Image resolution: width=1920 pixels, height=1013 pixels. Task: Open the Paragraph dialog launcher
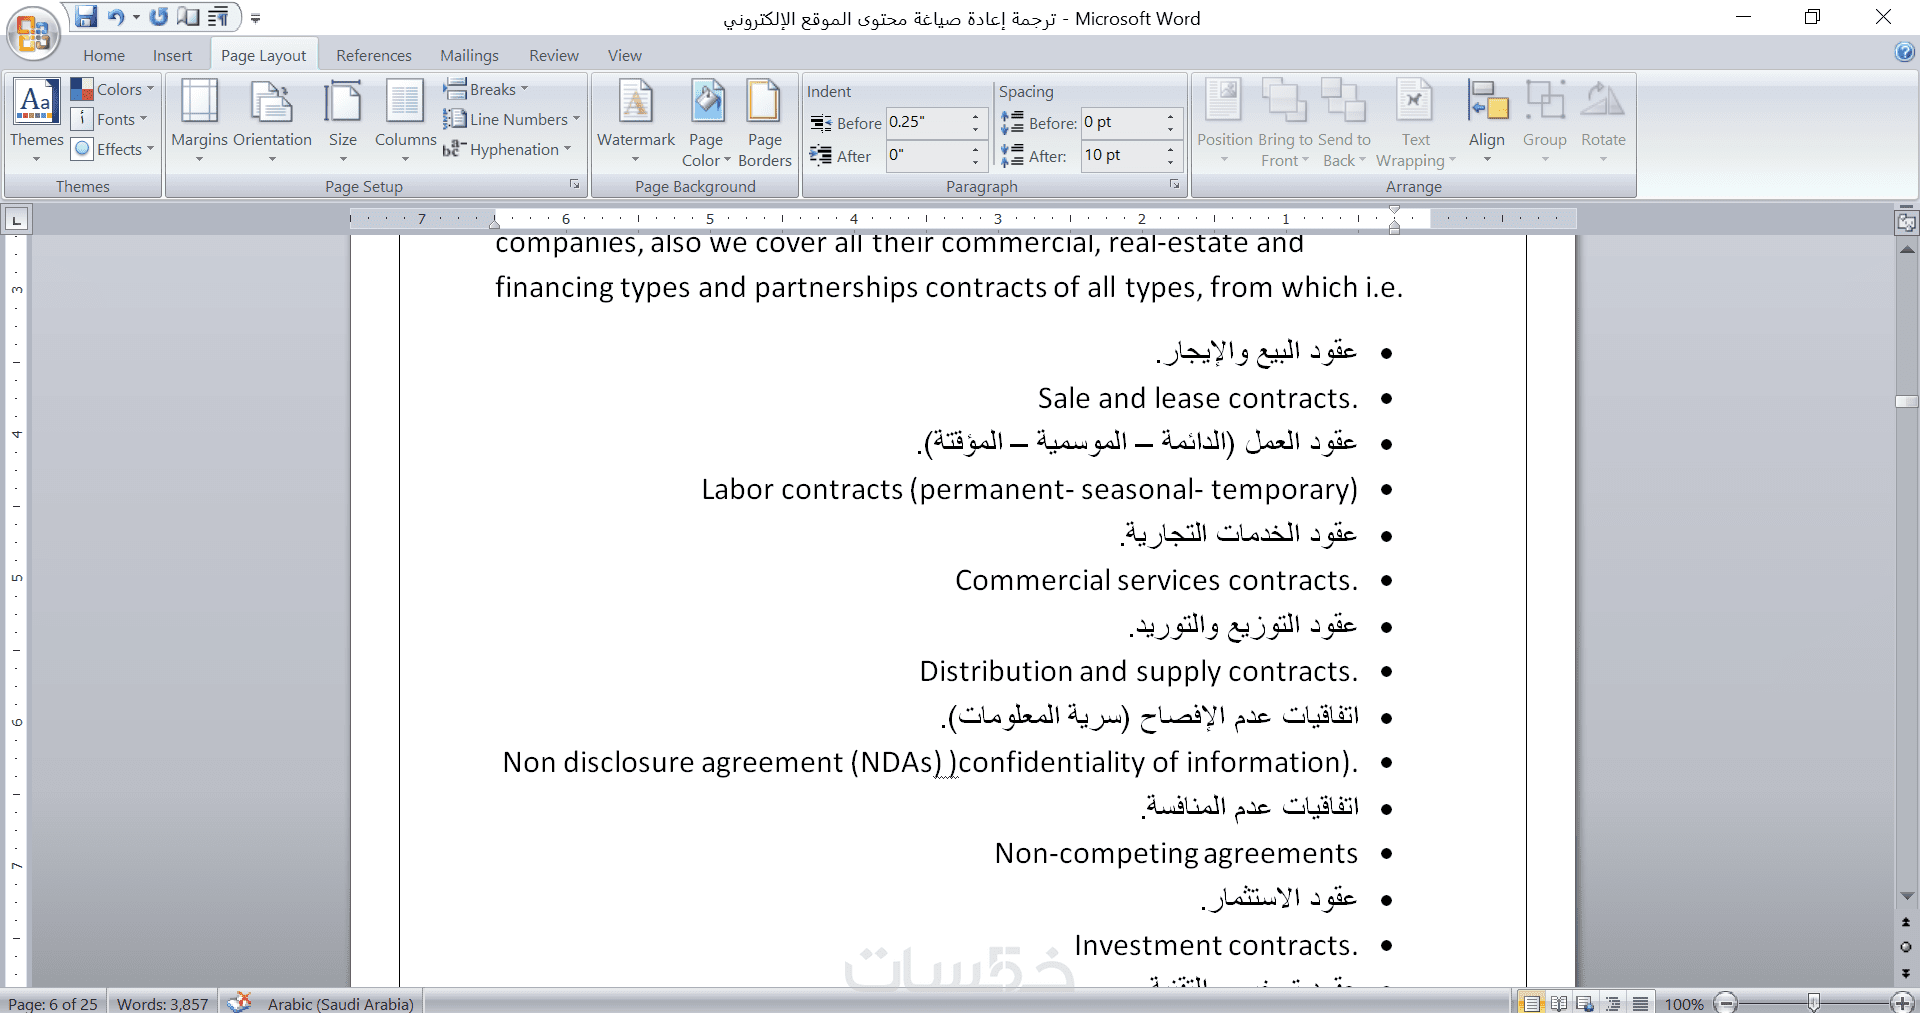1174,184
